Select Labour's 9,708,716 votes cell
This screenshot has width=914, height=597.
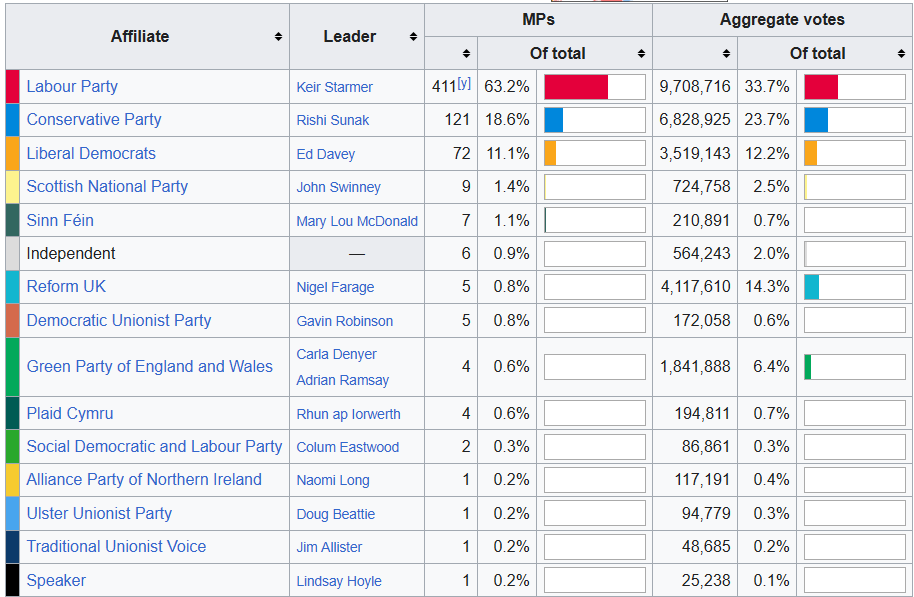pyautogui.click(x=695, y=86)
